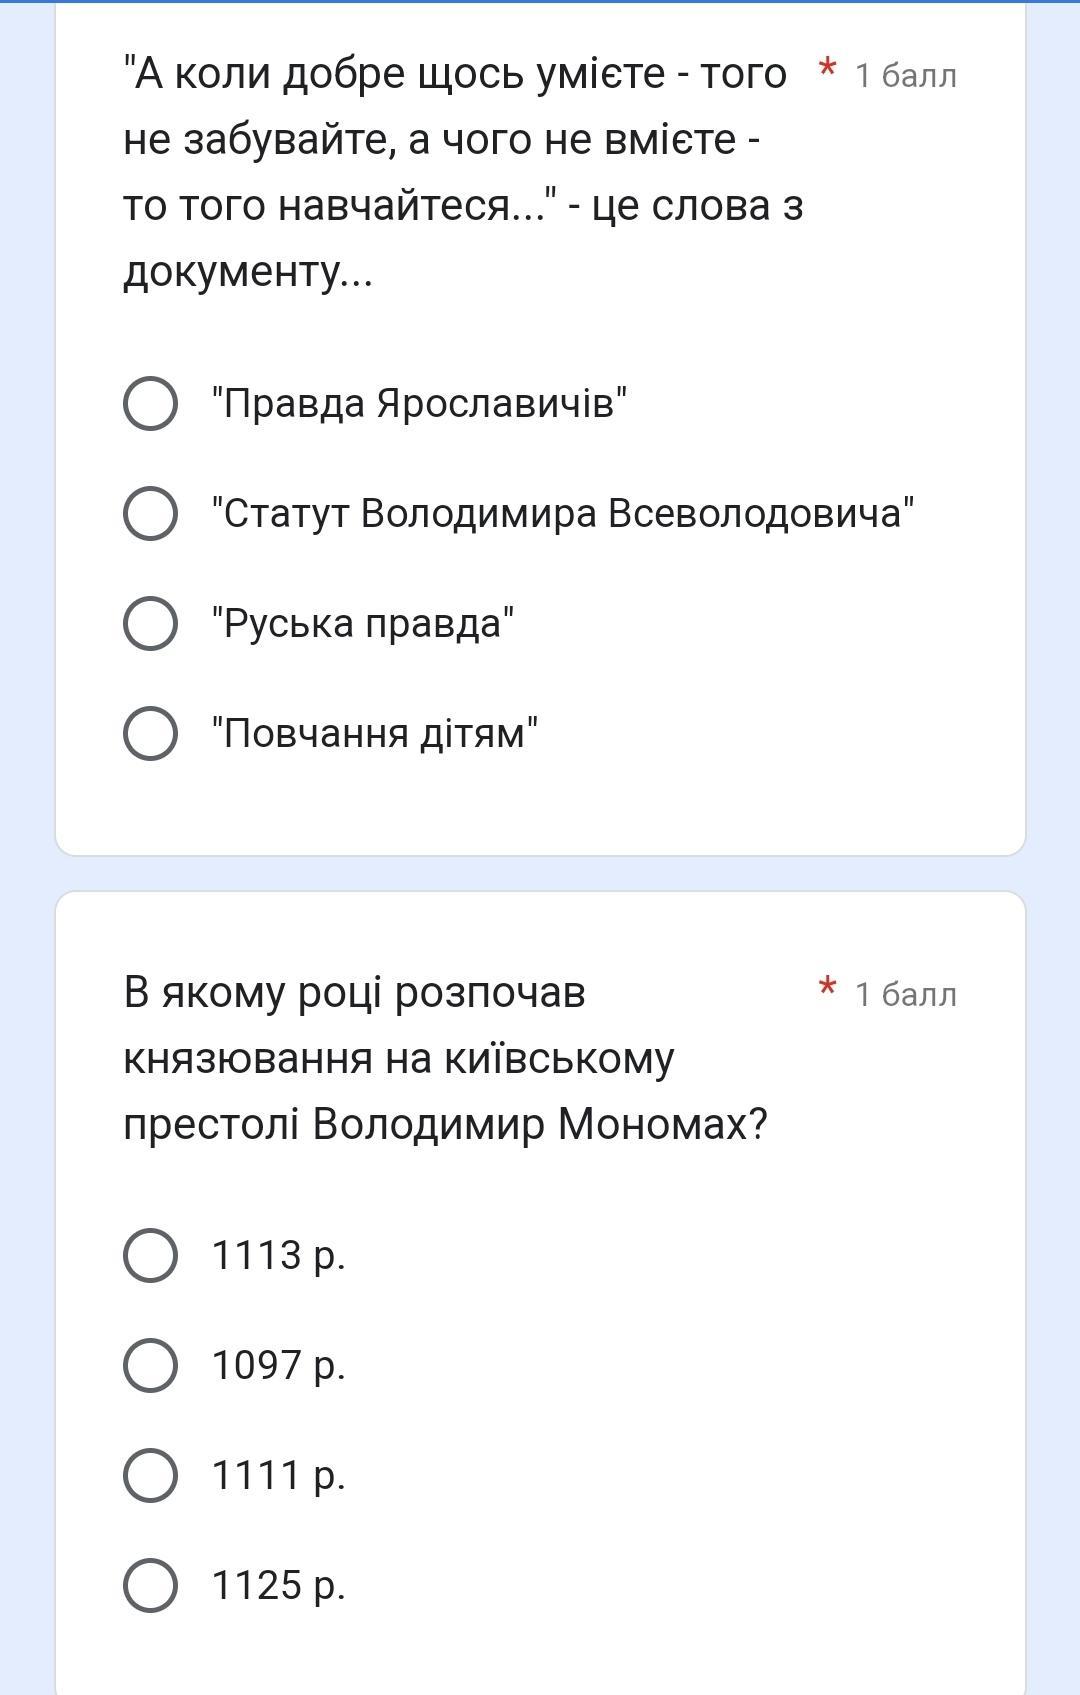The height and width of the screenshot is (1695, 1080).
Task: Select the 1113 р. radio button
Action: tap(151, 1255)
